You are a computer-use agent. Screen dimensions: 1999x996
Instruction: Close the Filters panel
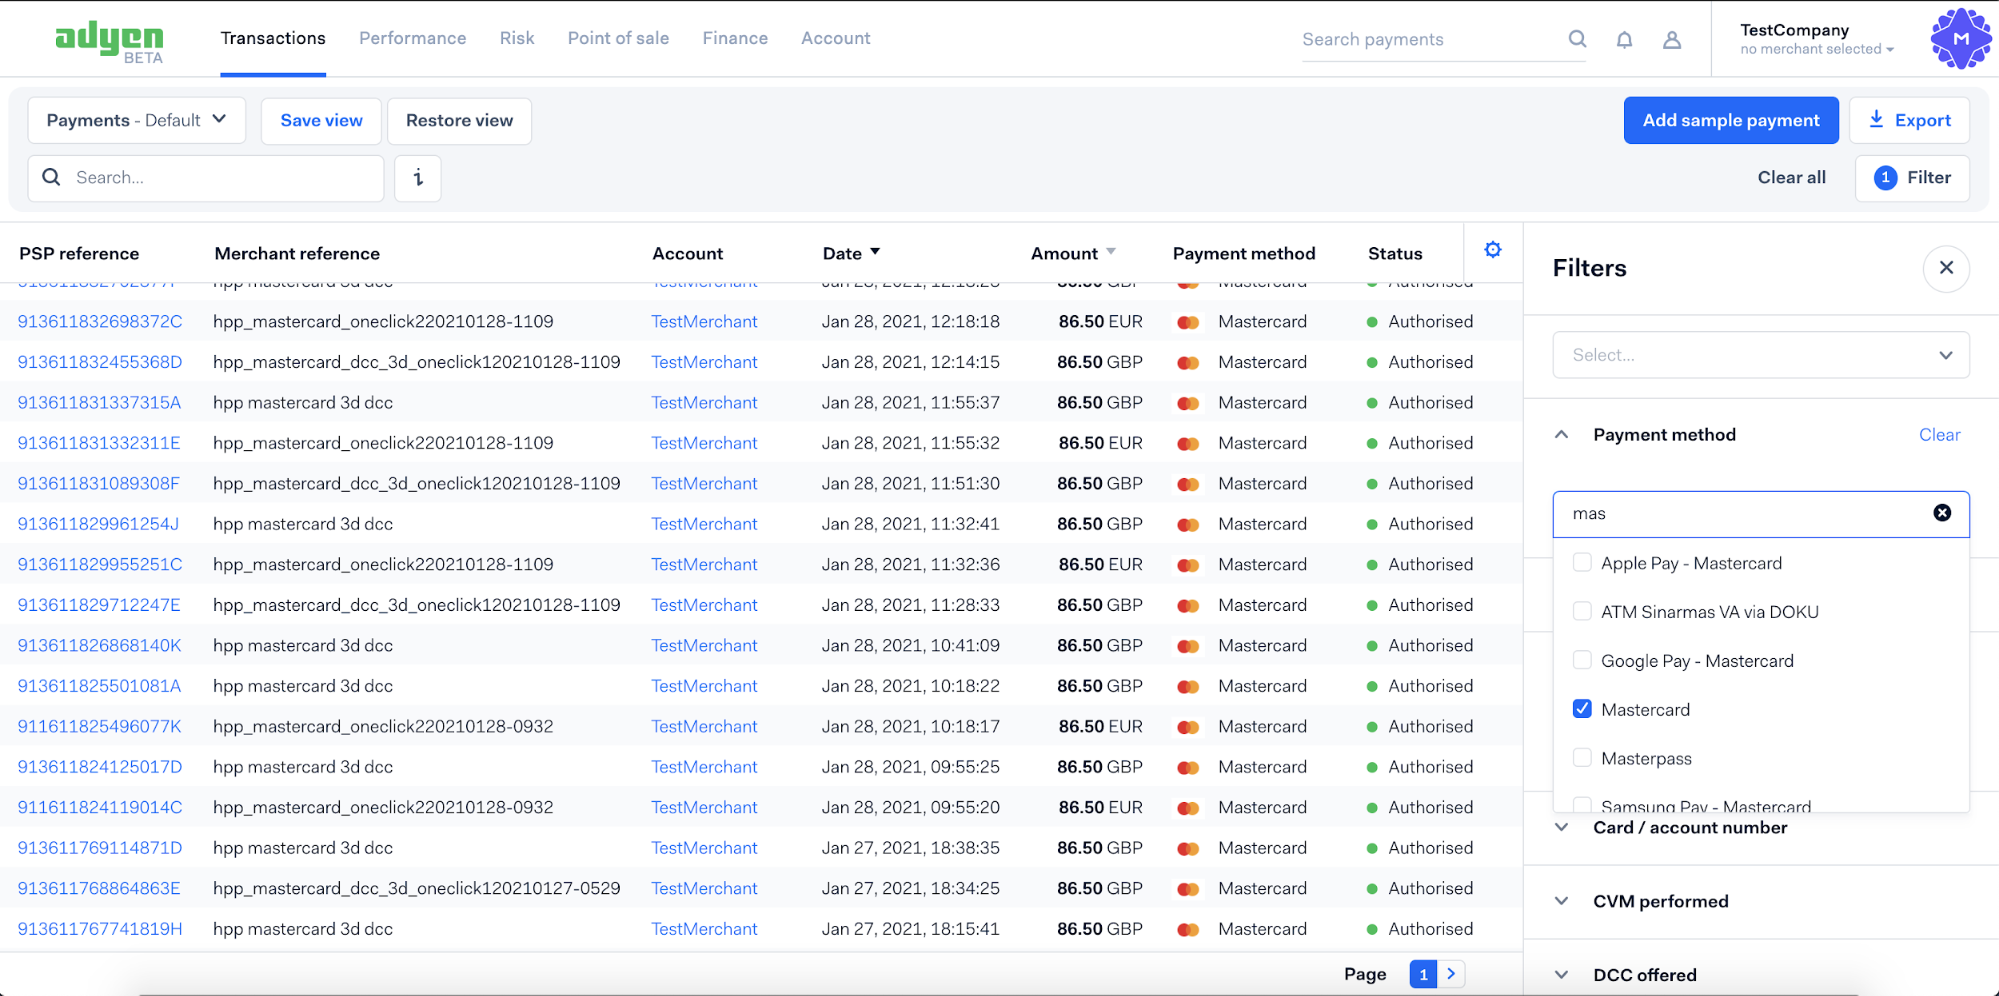click(x=1946, y=268)
